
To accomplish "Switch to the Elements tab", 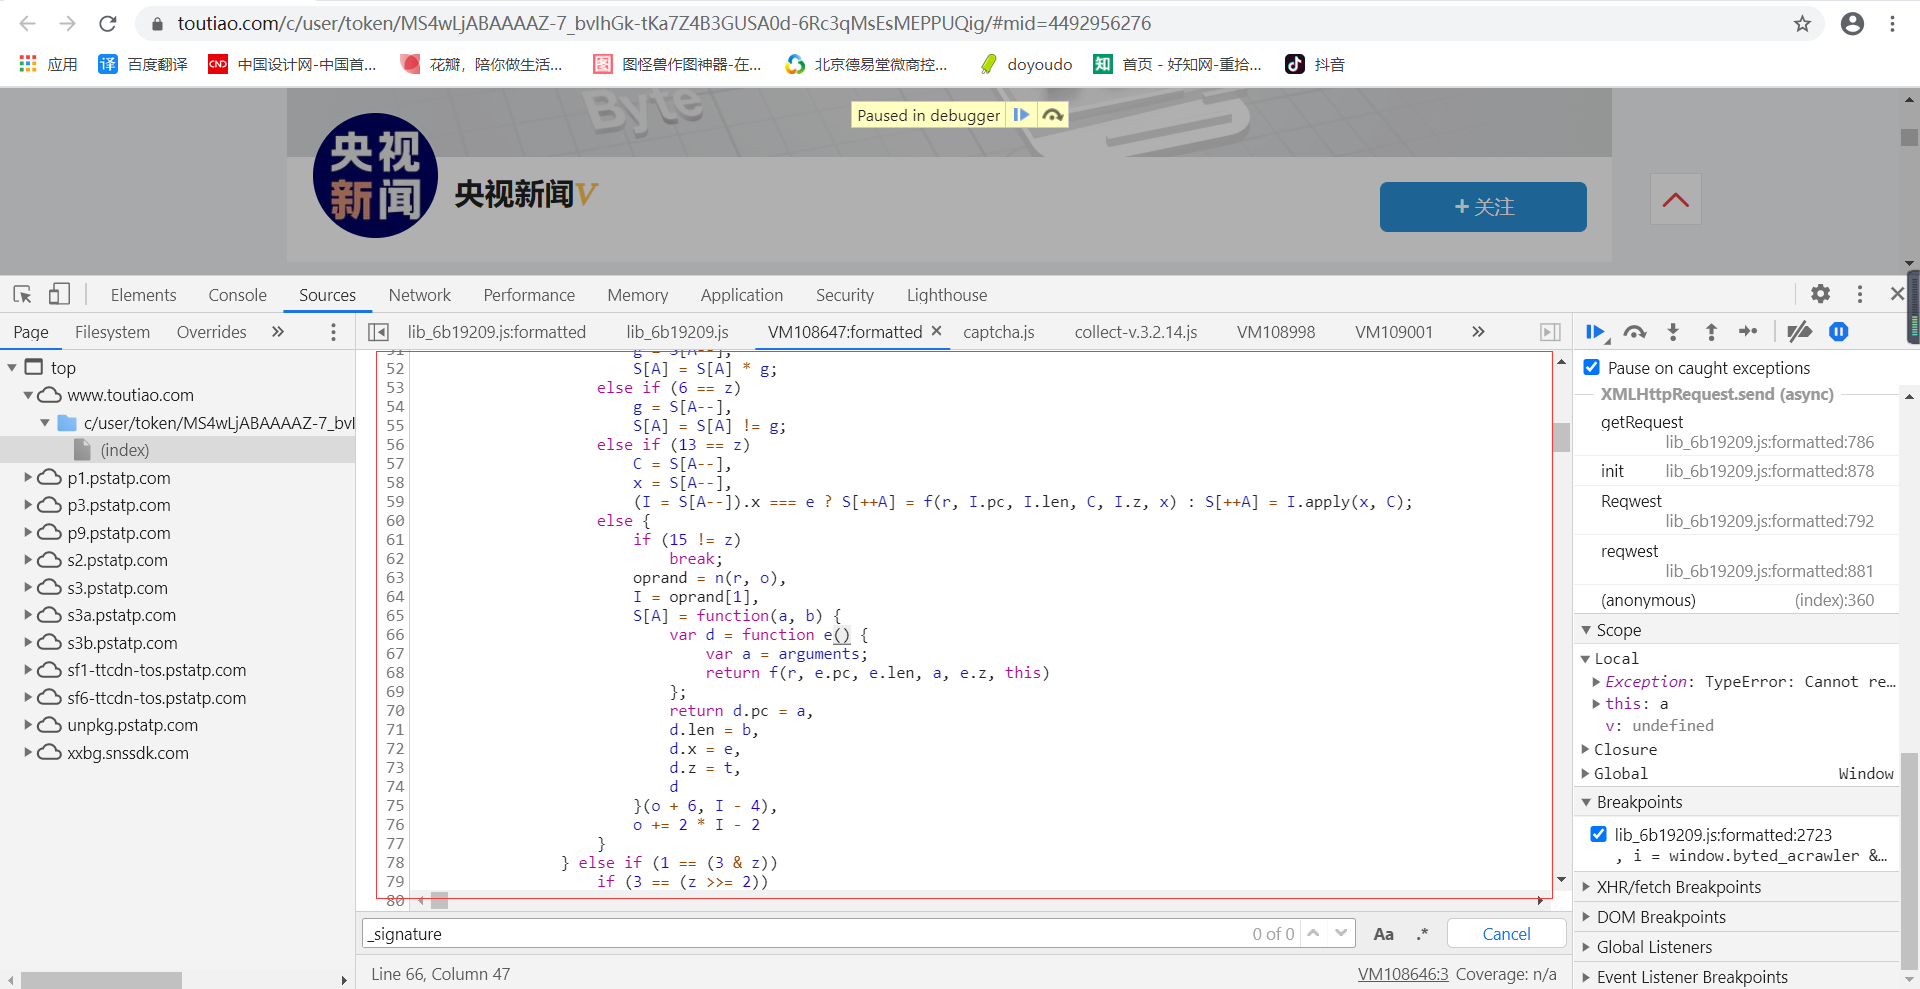I will [x=143, y=295].
